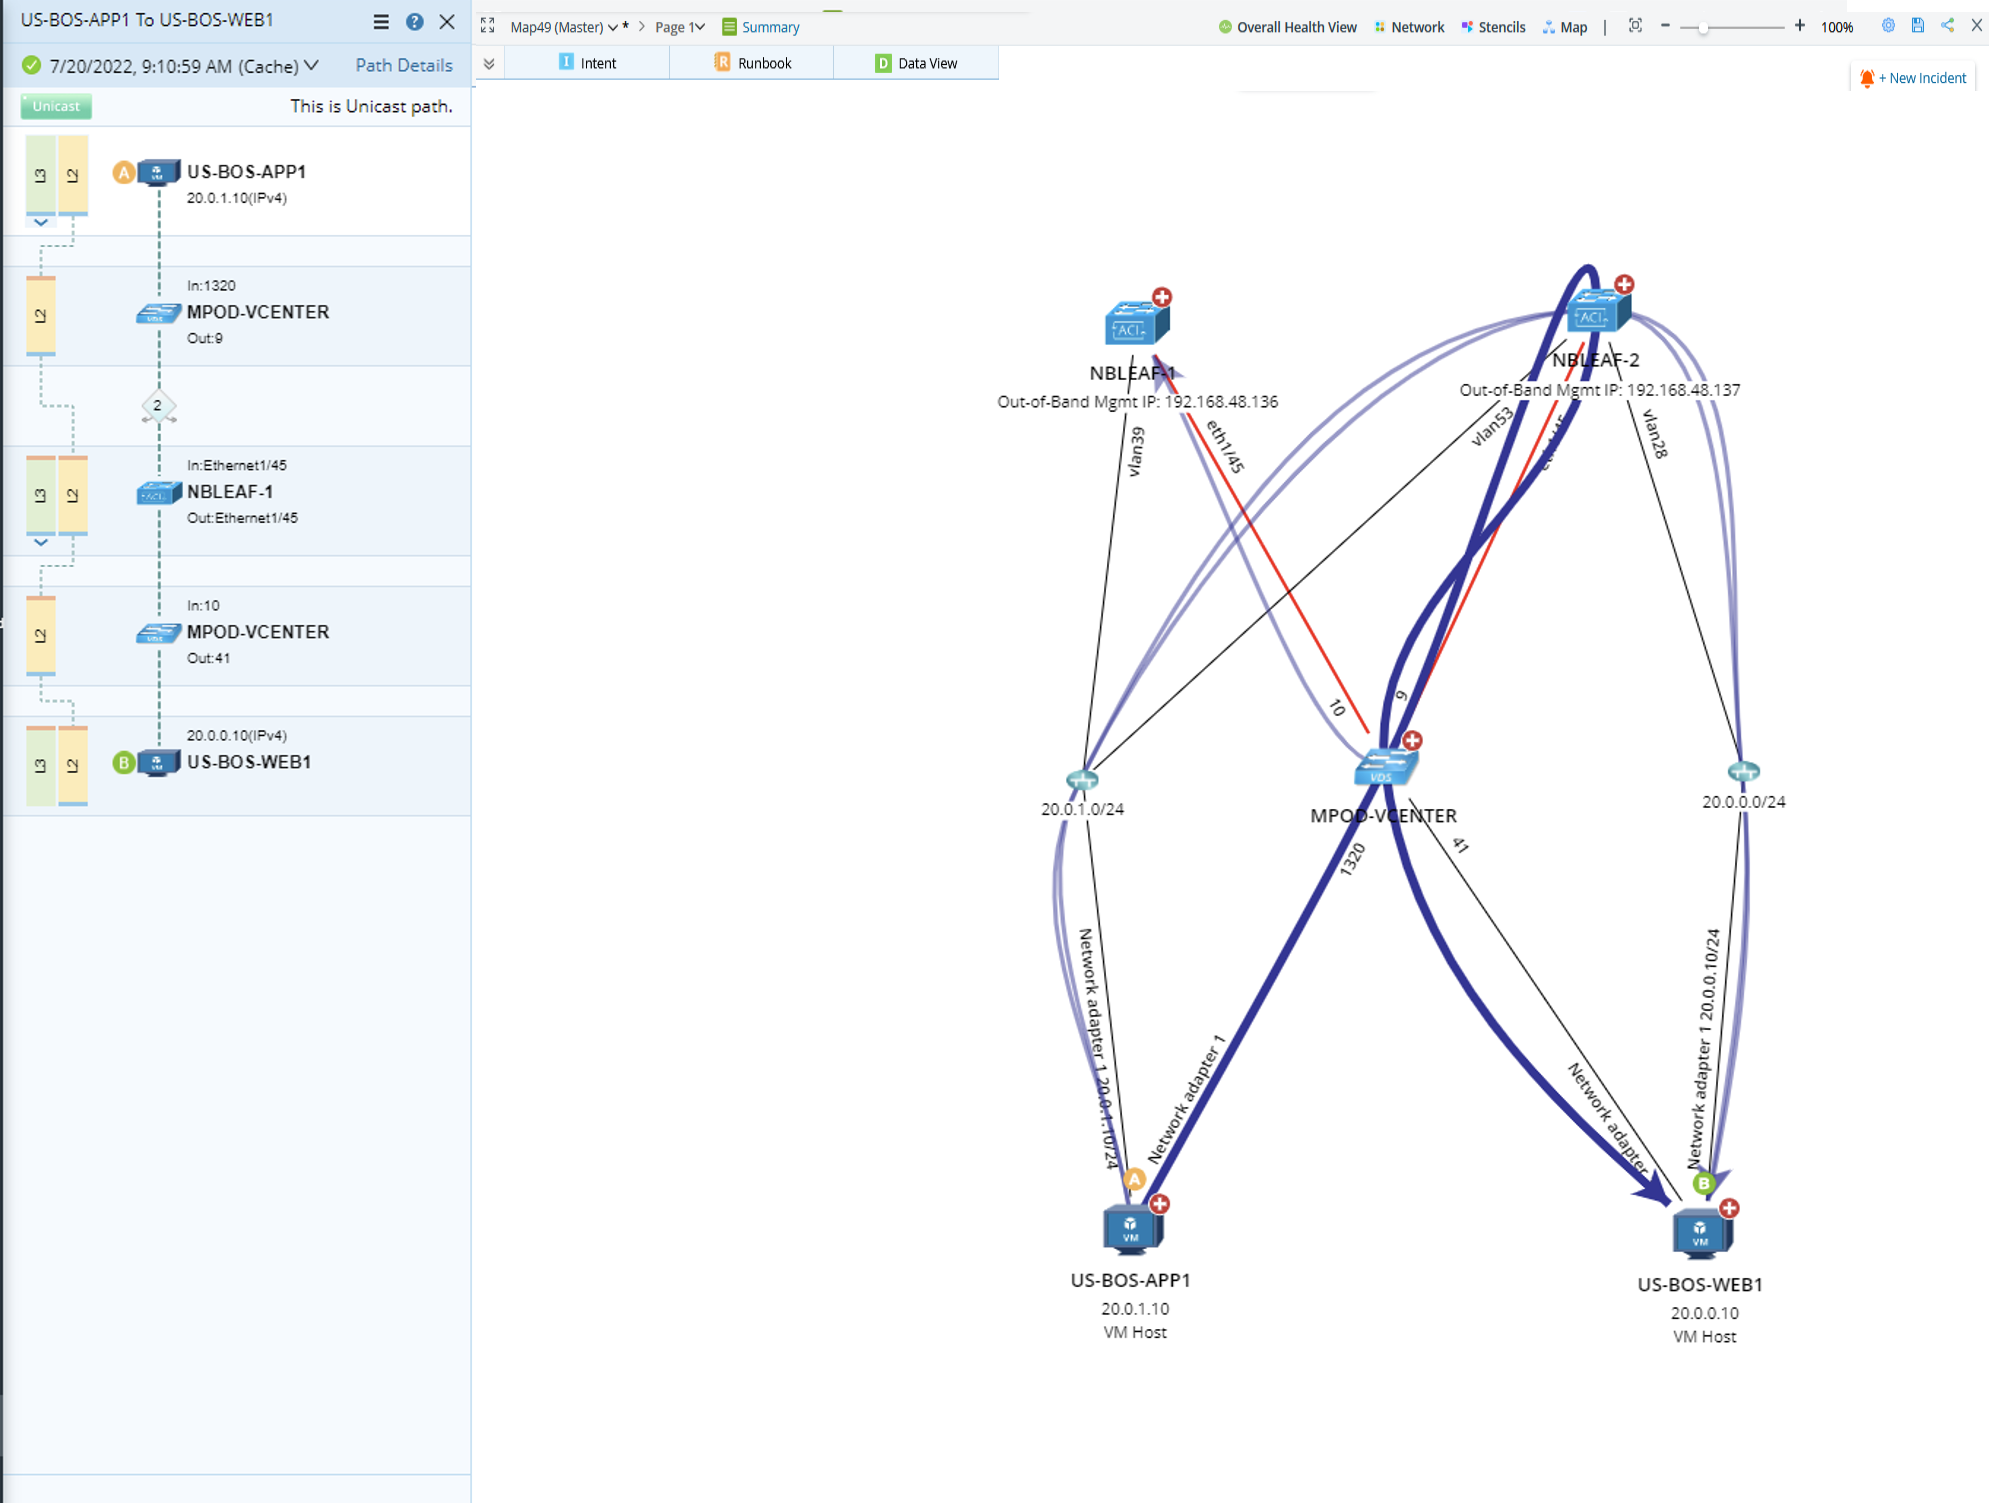Viewport: 1989px width, 1503px height.
Task: Click the zoom slider handle
Action: [x=1701, y=28]
